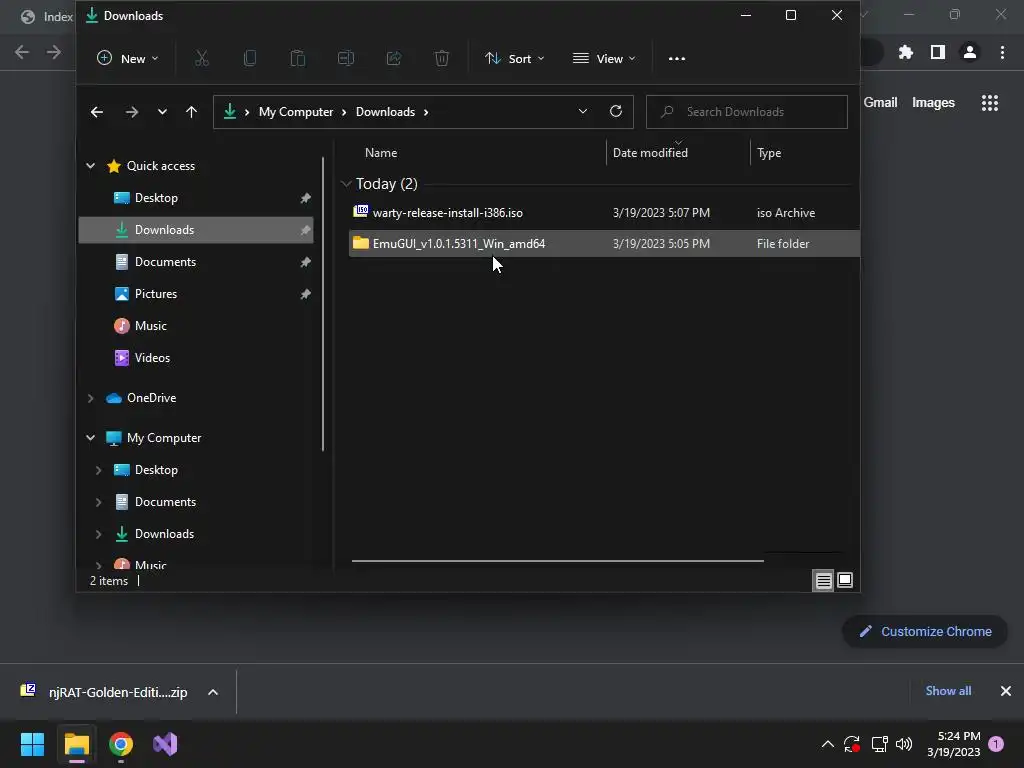1024x768 pixels.
Task: Click the Paste clipboard icon
Action: 298,59
